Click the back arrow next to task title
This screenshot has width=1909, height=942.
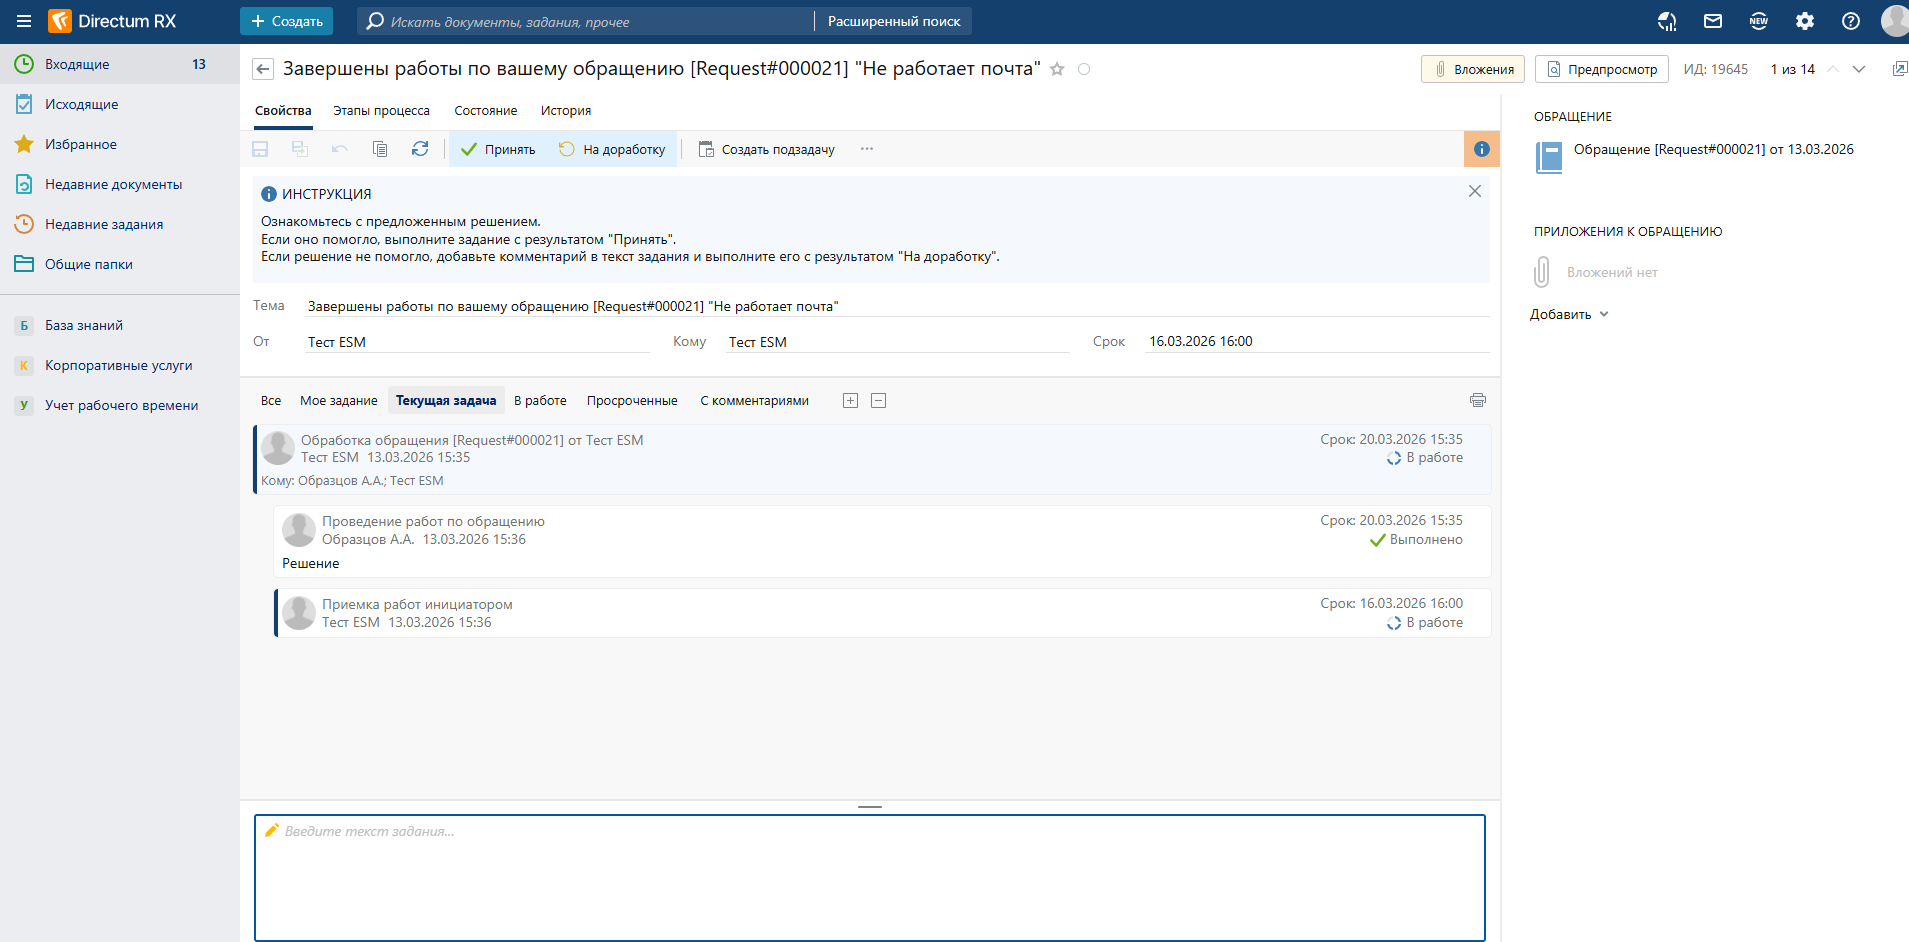[x=263, y=69]
